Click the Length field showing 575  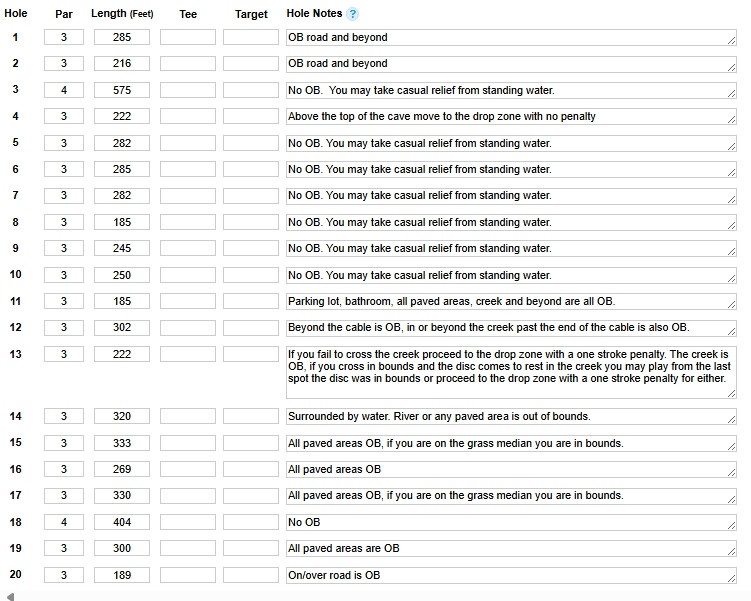(x=122, y=90)
